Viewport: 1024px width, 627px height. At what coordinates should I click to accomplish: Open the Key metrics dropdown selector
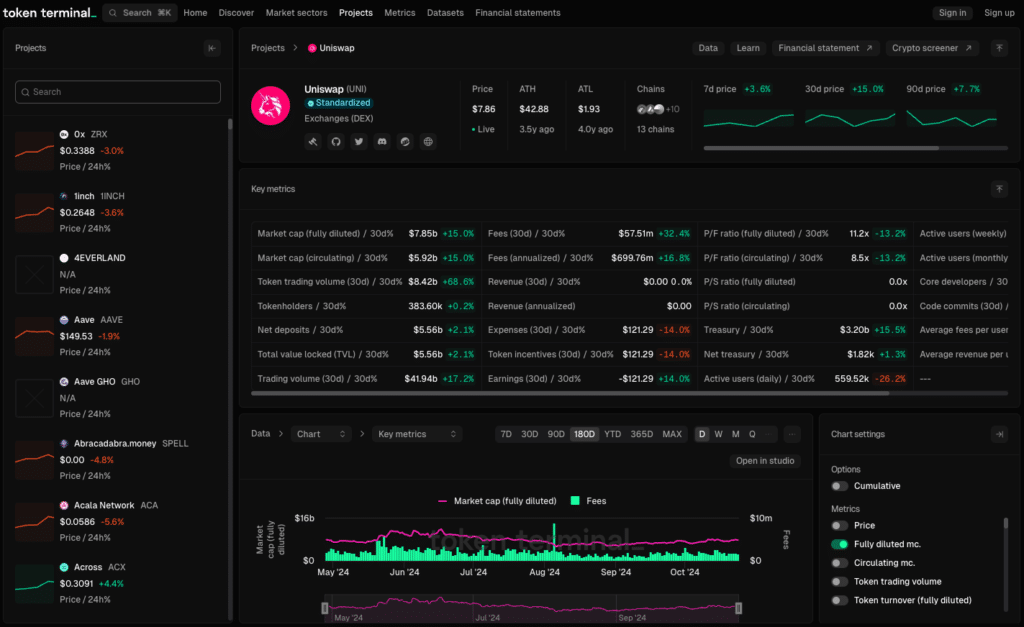pyautogui.click(x=417, y=434)
